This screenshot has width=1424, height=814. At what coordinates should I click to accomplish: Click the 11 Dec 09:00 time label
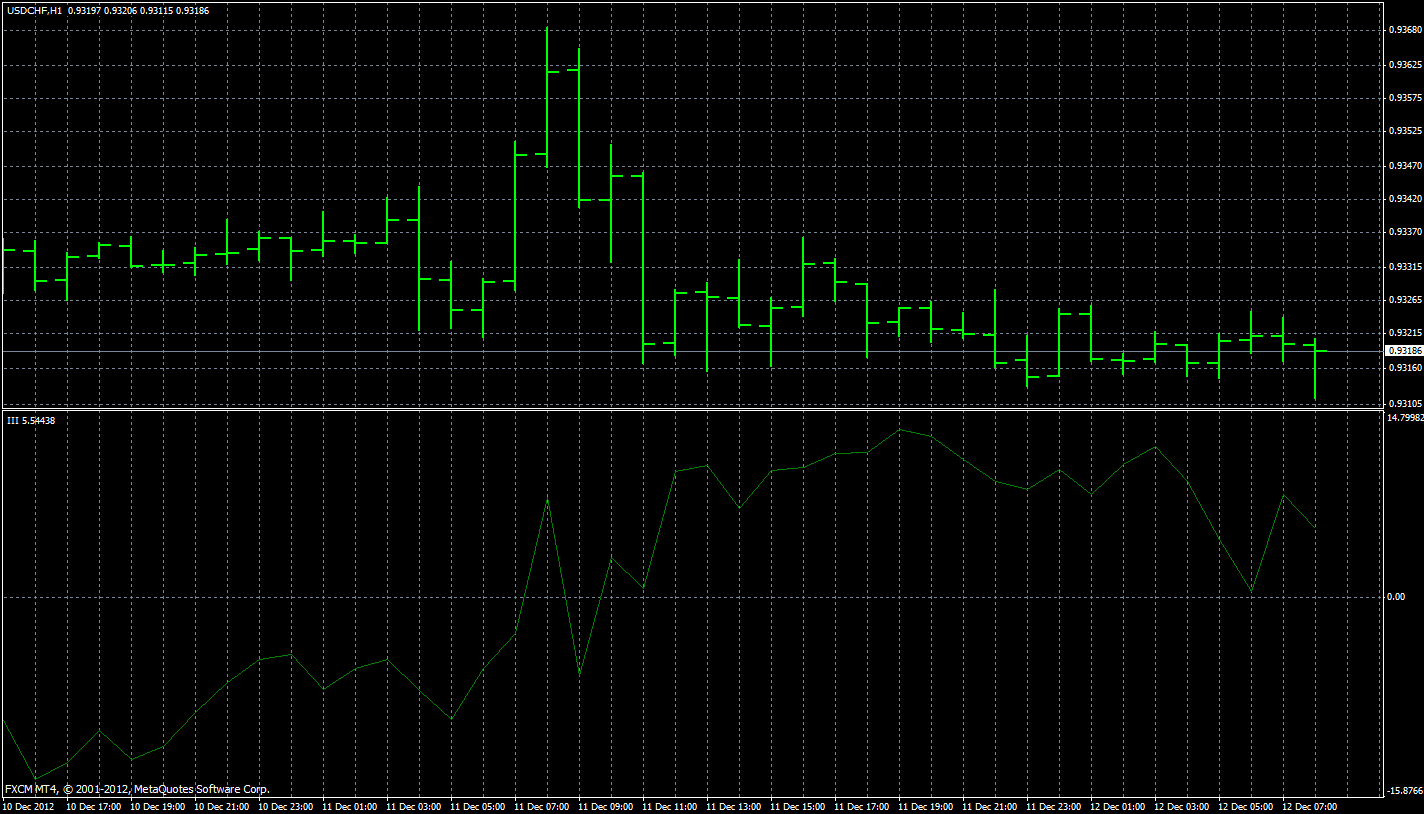pyautogui.click(x=608, y=806)
